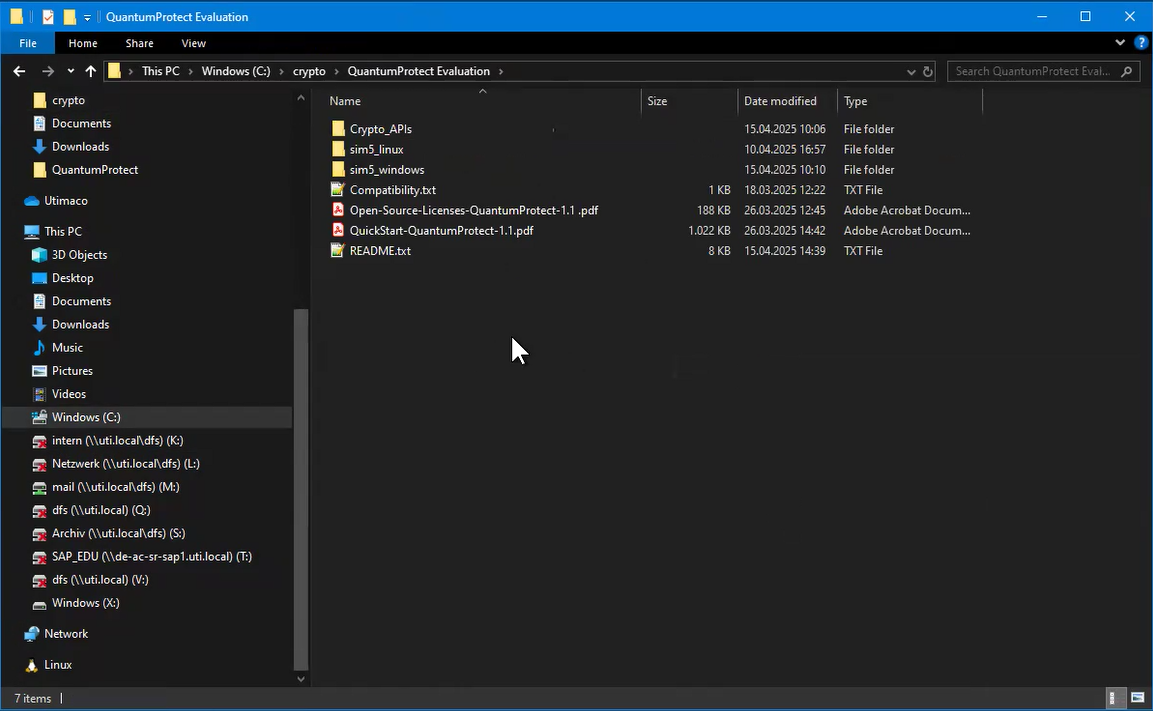
Task: Open the File menu tab
Action: click(28, 43)
